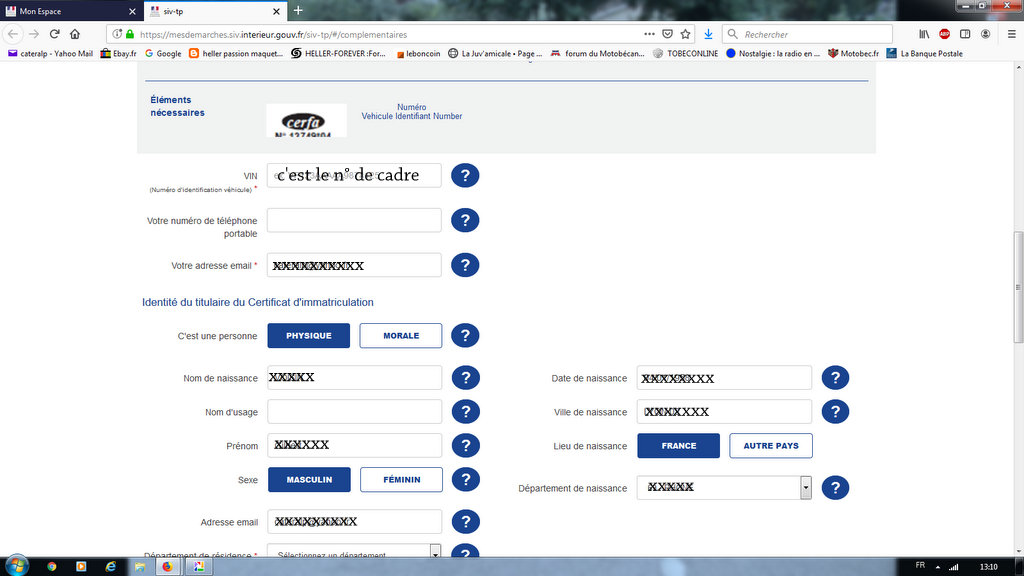Select MORALE person type

click(x=401, y=336)
